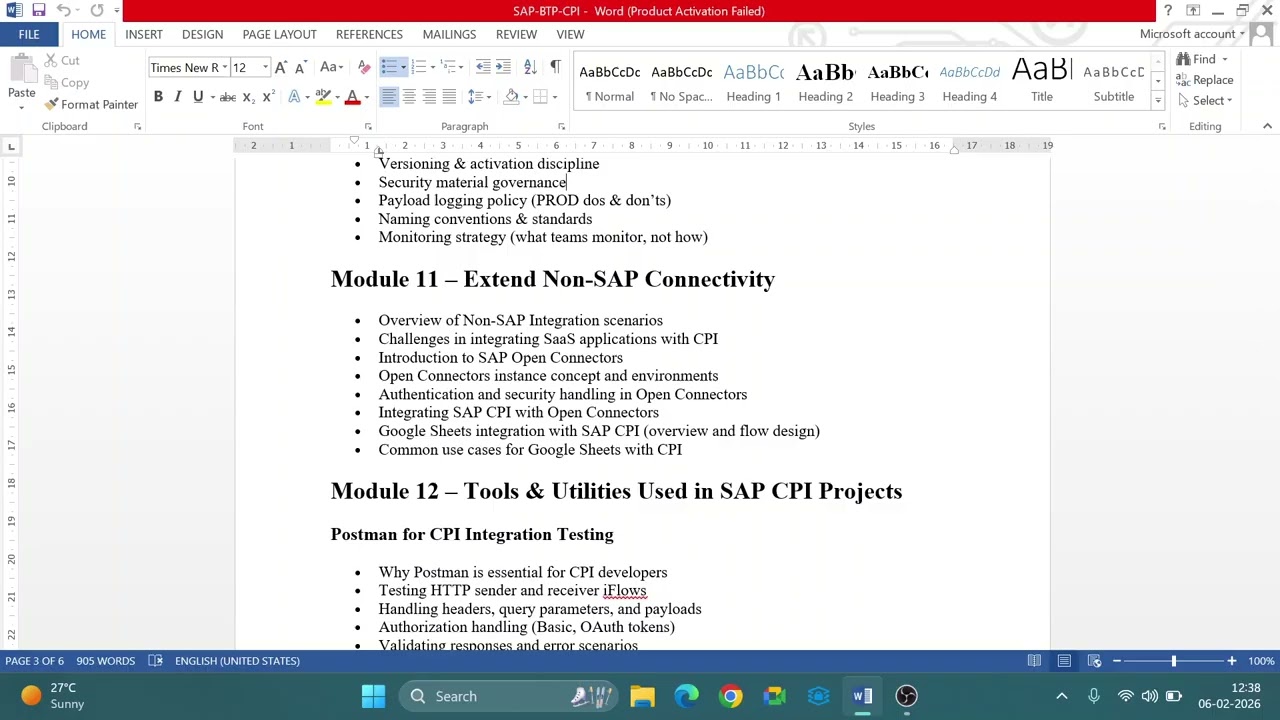The width and height of the screenshot is (1280, 720).
Task: Switch to the REVIEW tab
Action: (516, 34)
